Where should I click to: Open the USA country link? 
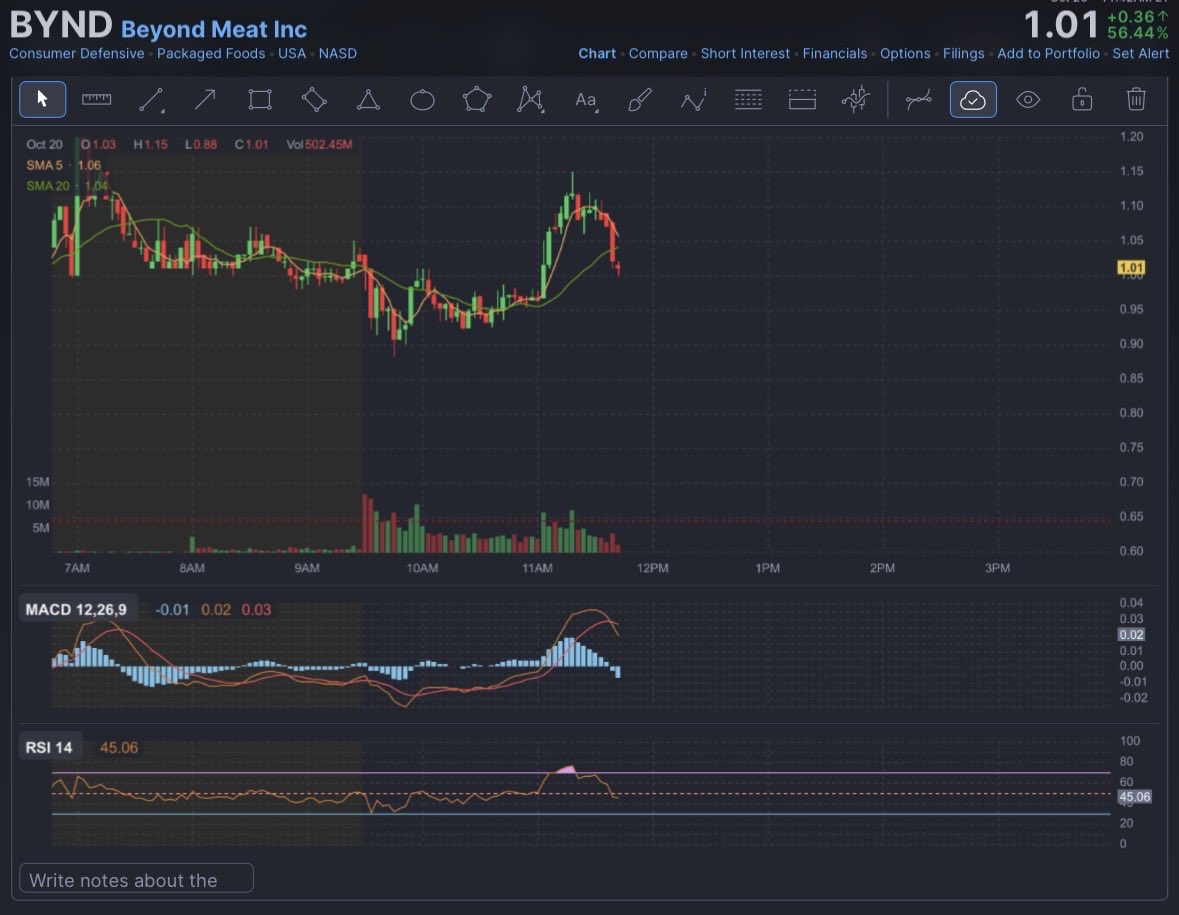(x=292, y=53)
